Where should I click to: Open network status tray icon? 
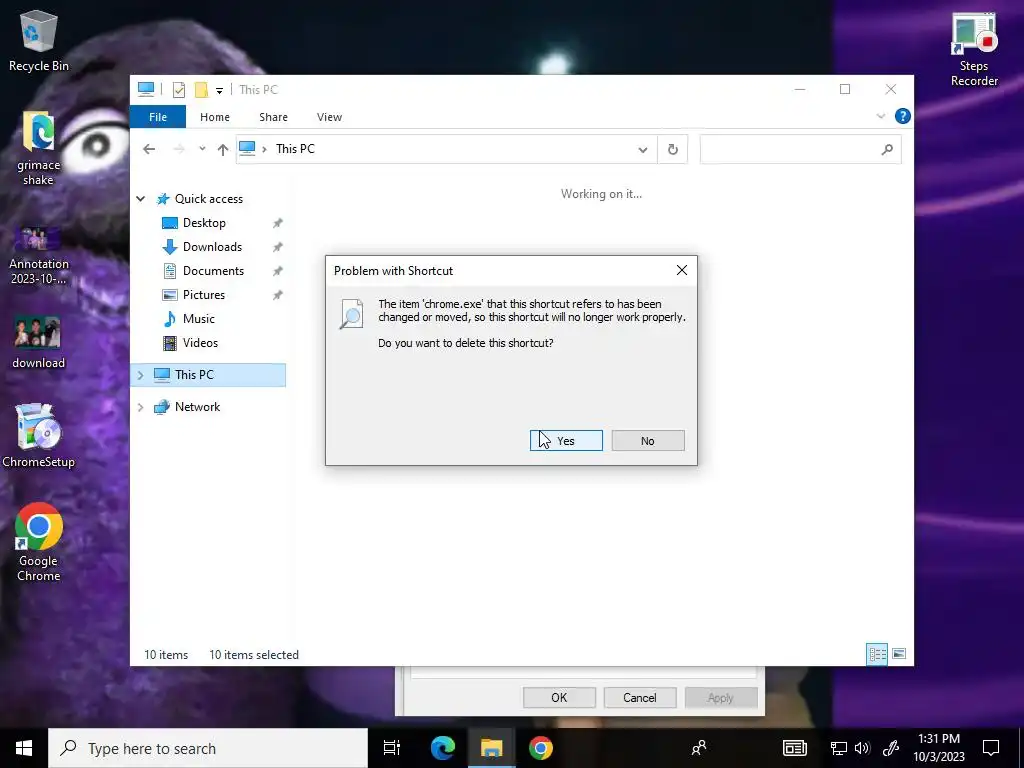(839, 748)
